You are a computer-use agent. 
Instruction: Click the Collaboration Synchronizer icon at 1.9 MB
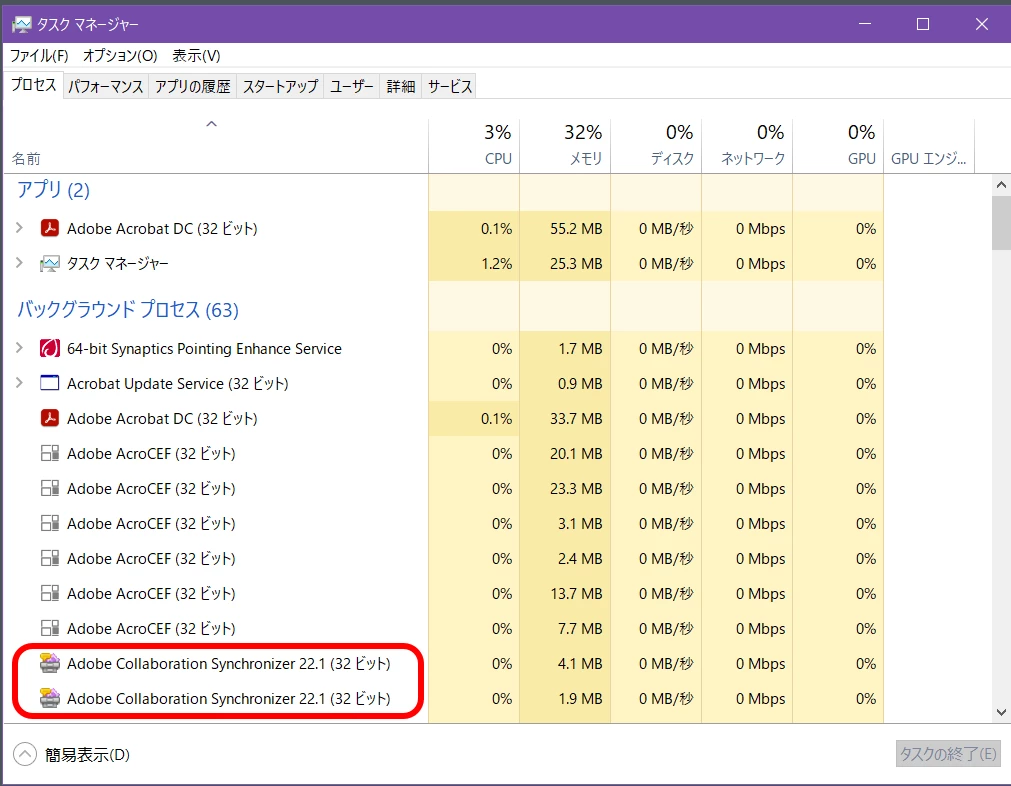click(50, 698)
